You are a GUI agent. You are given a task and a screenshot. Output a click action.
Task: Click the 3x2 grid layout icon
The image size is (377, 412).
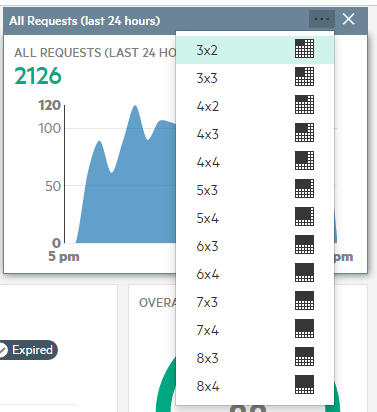304,49
